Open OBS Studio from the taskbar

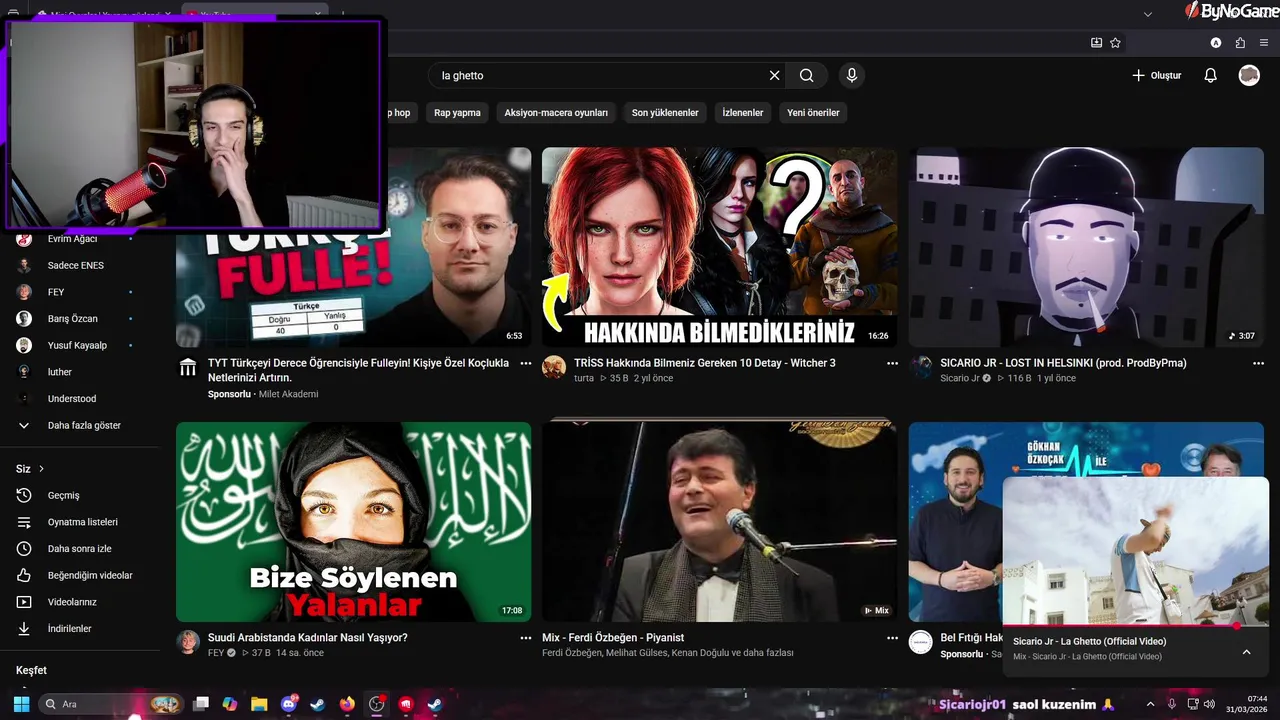[376, 704]
